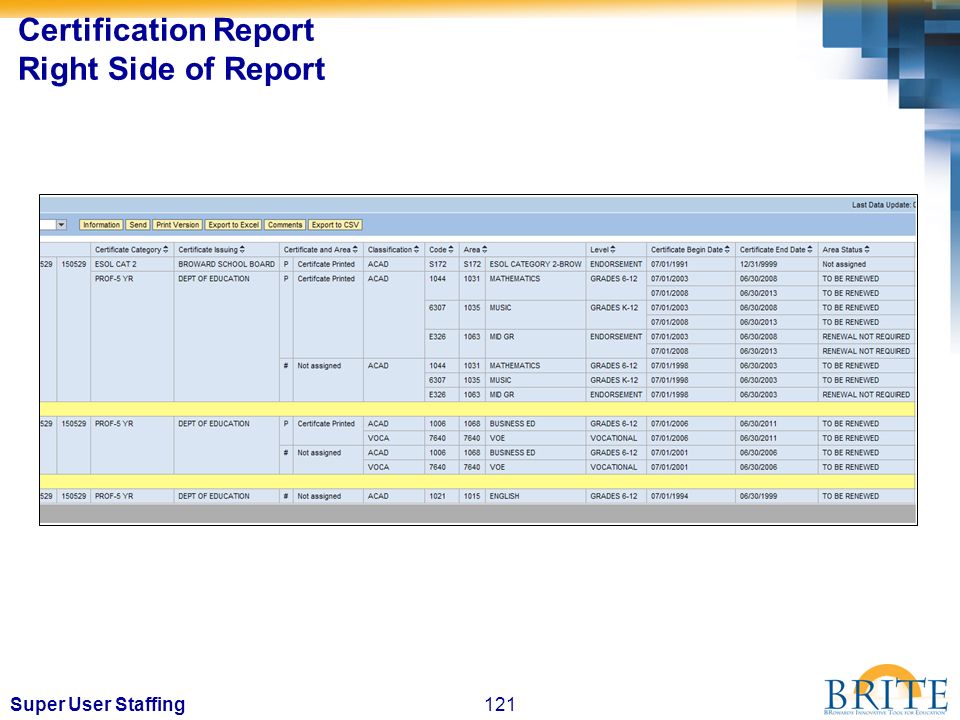Click VOCATIONAL level with 07/01/2006 begin date
The image size is (960, 720).
pyautogui.click(x=616, y=438)
